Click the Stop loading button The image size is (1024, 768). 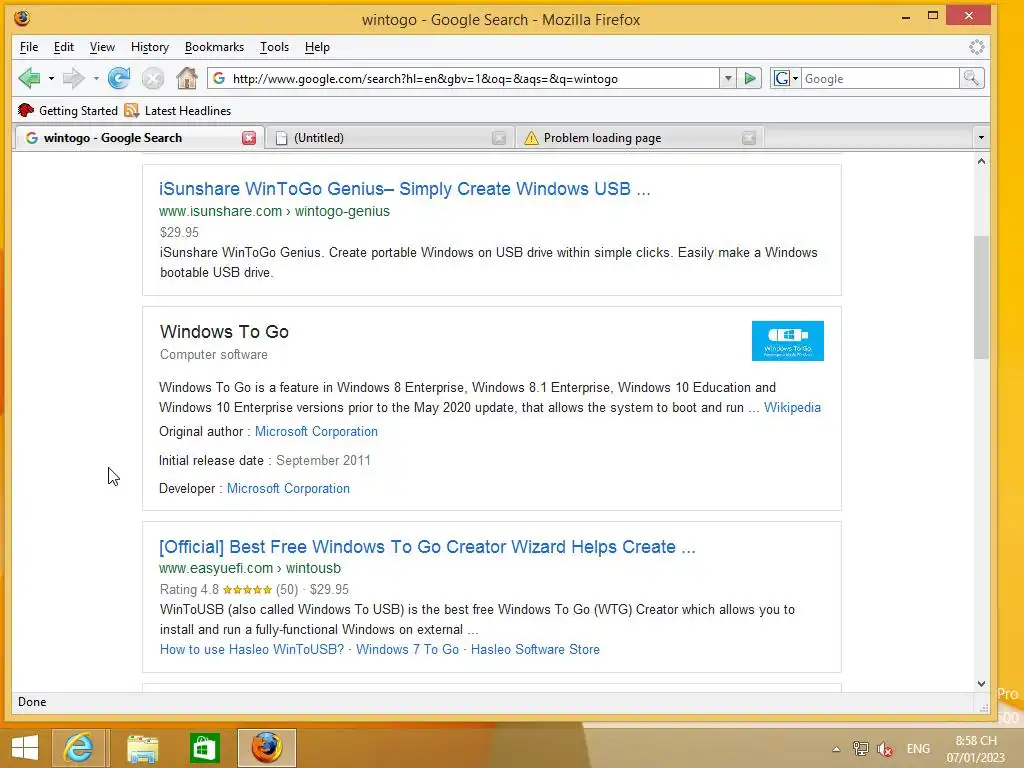[153, 78]
